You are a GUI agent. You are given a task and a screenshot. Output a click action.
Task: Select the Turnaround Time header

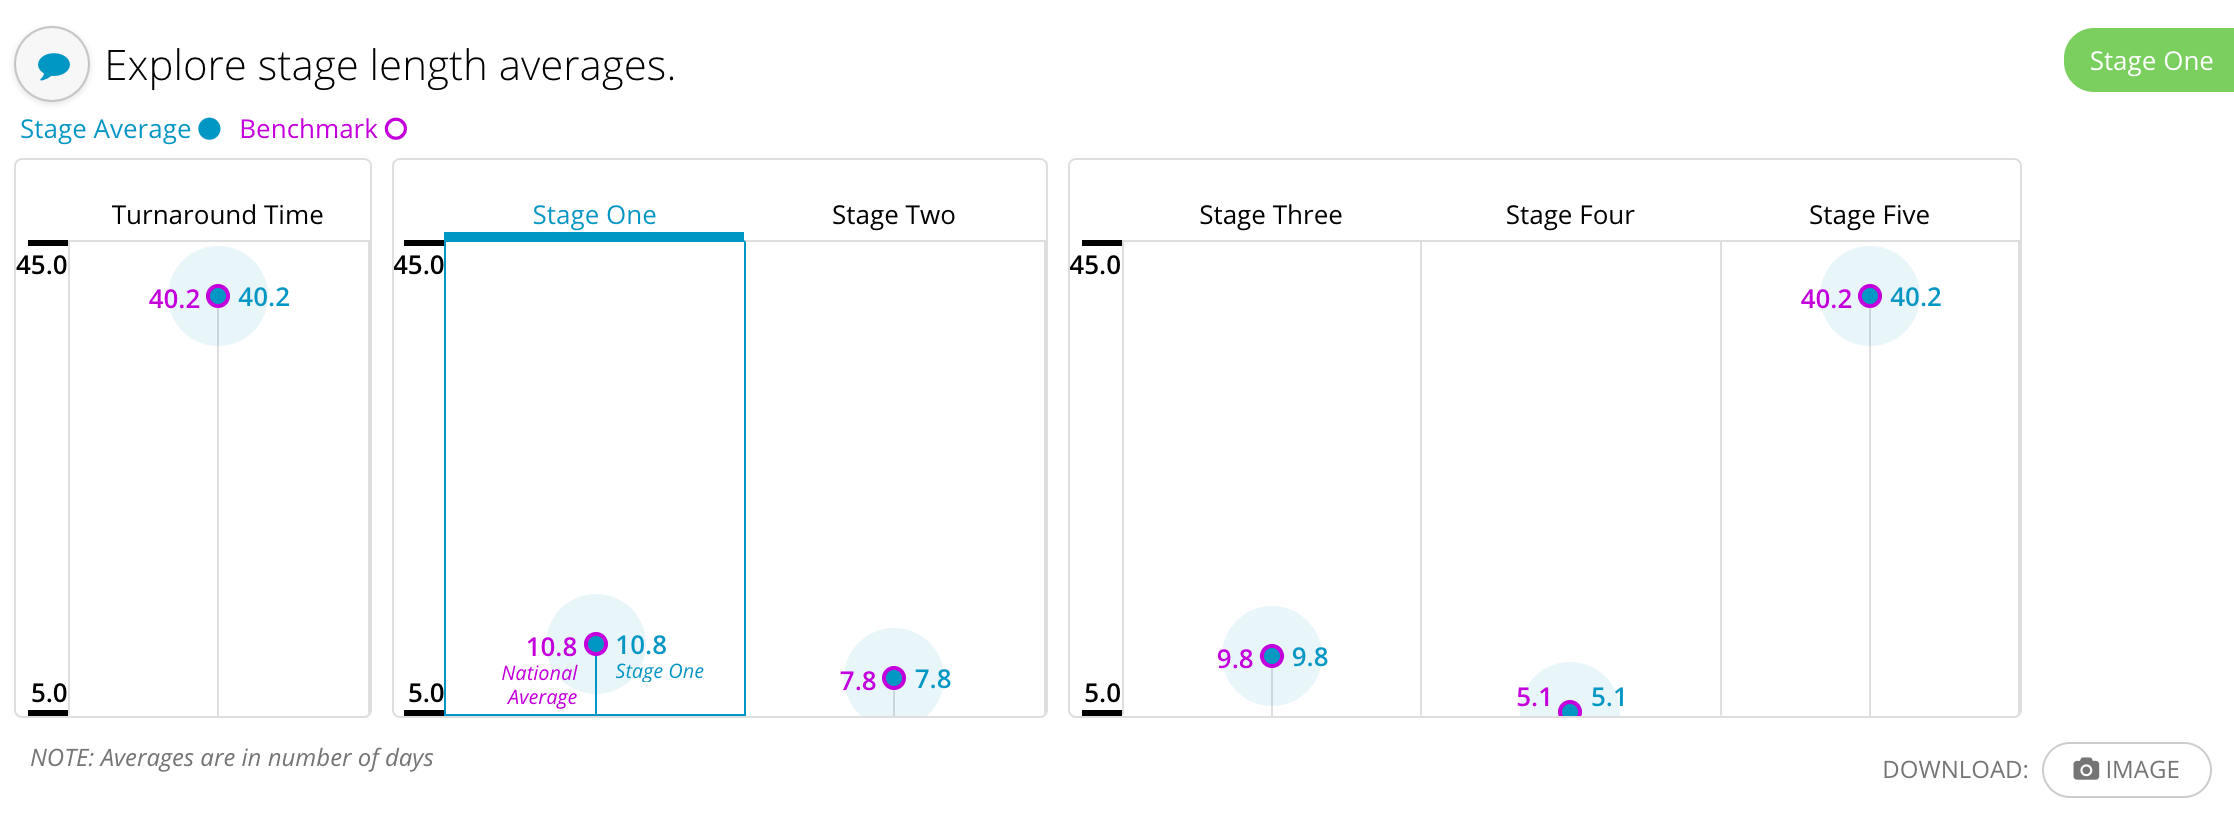[218, 215]
